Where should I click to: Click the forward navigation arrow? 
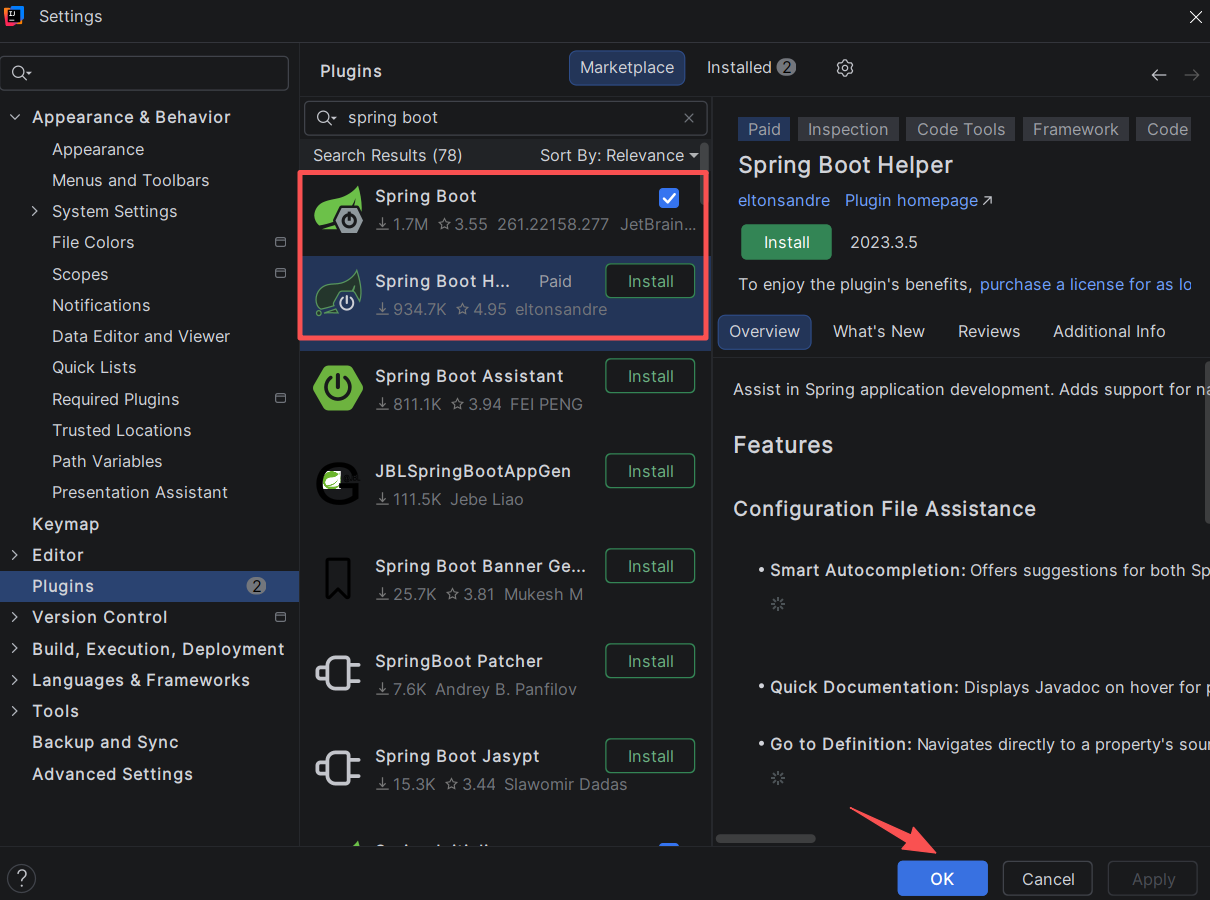pos(1192,75)
